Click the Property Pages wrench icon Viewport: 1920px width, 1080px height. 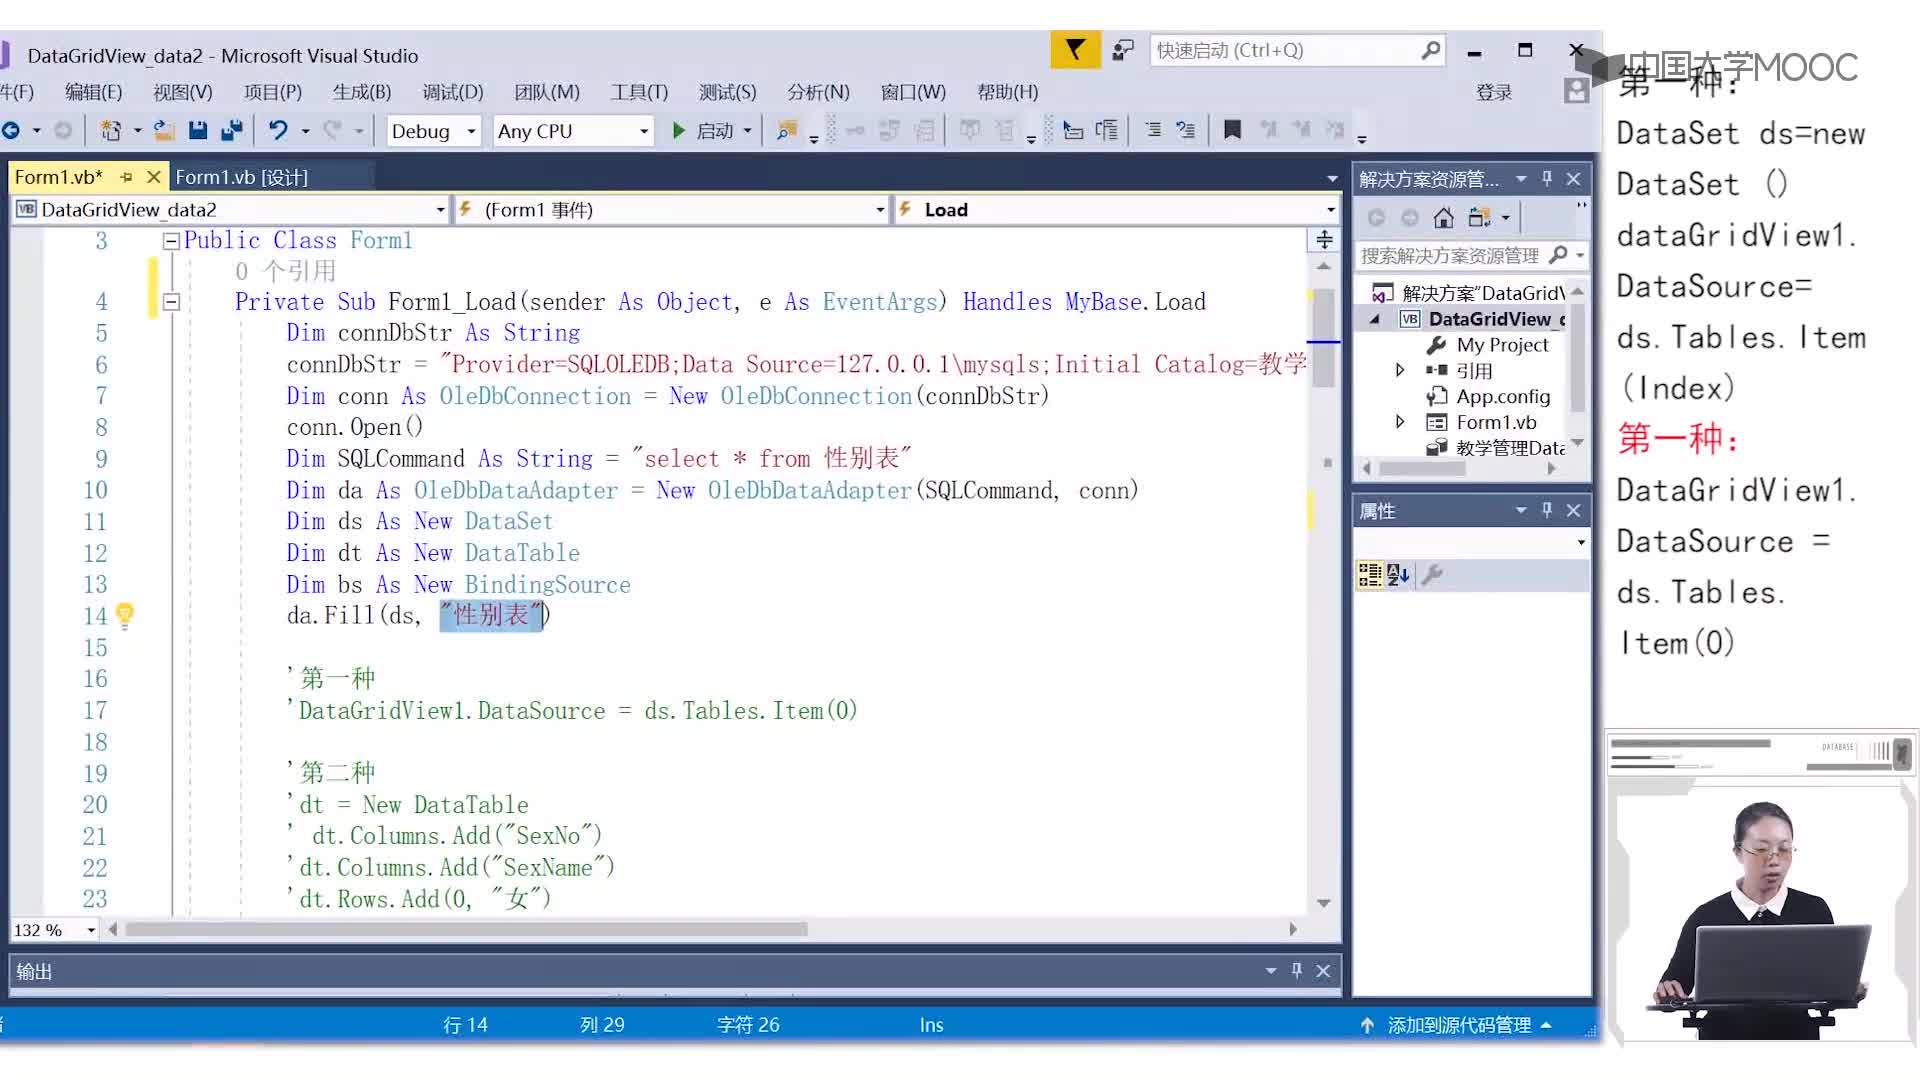(1432, 574)
